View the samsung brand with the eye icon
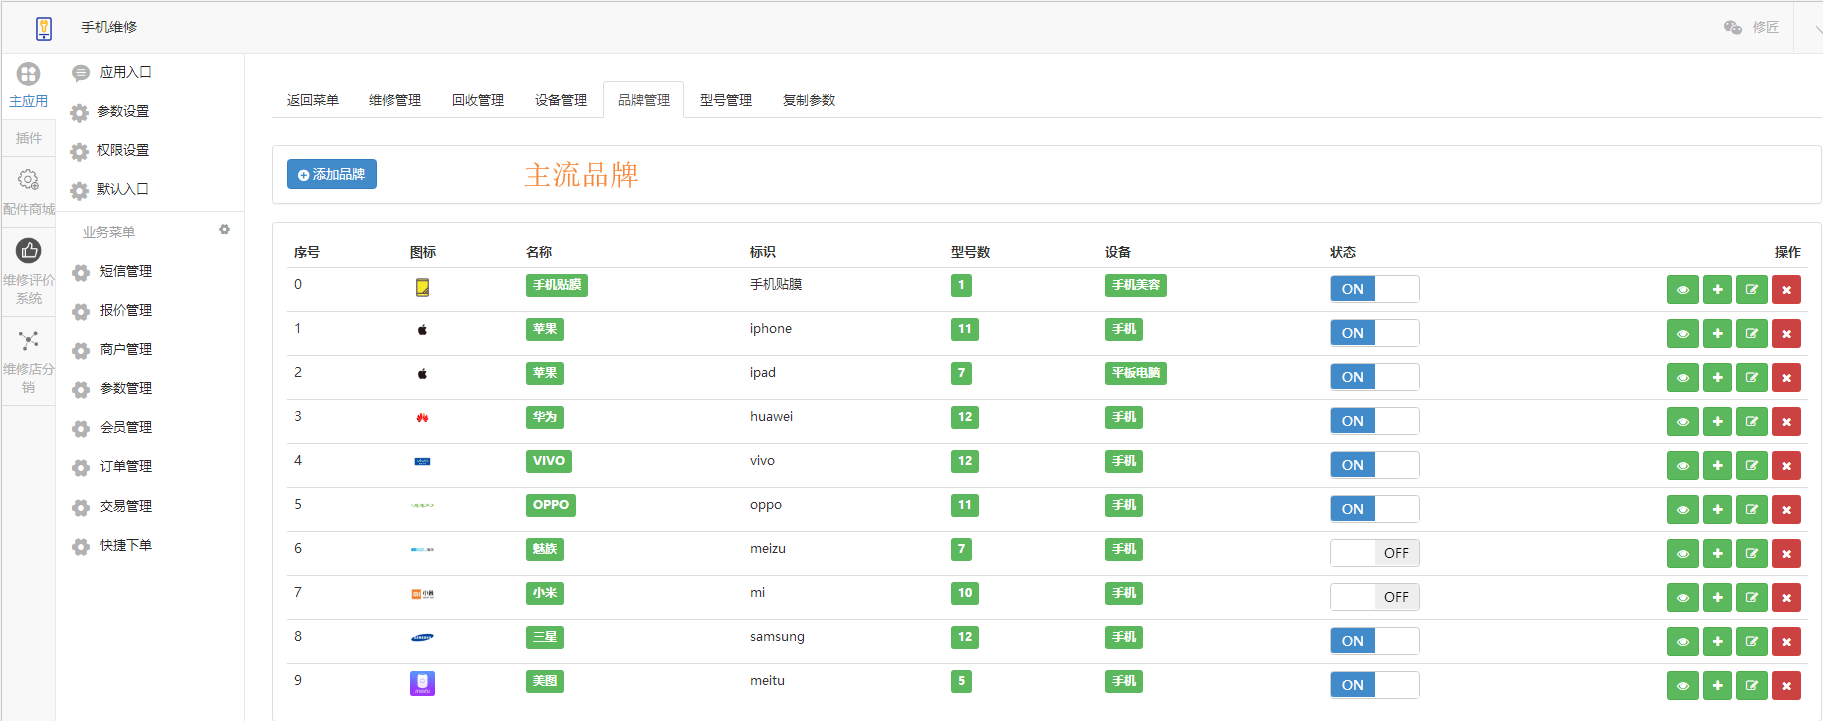Image resolution: width=1823 pixels, height=721 pixels. [x=1683, y=642]
